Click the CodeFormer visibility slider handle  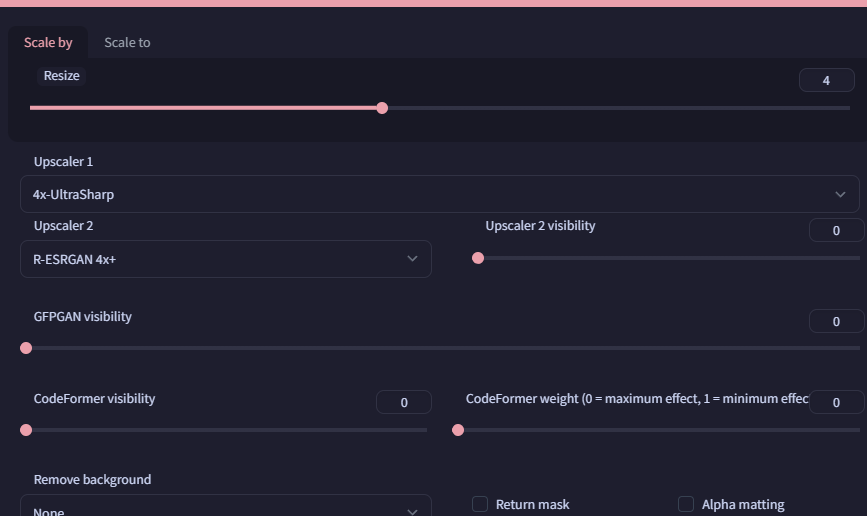(26, 430)
